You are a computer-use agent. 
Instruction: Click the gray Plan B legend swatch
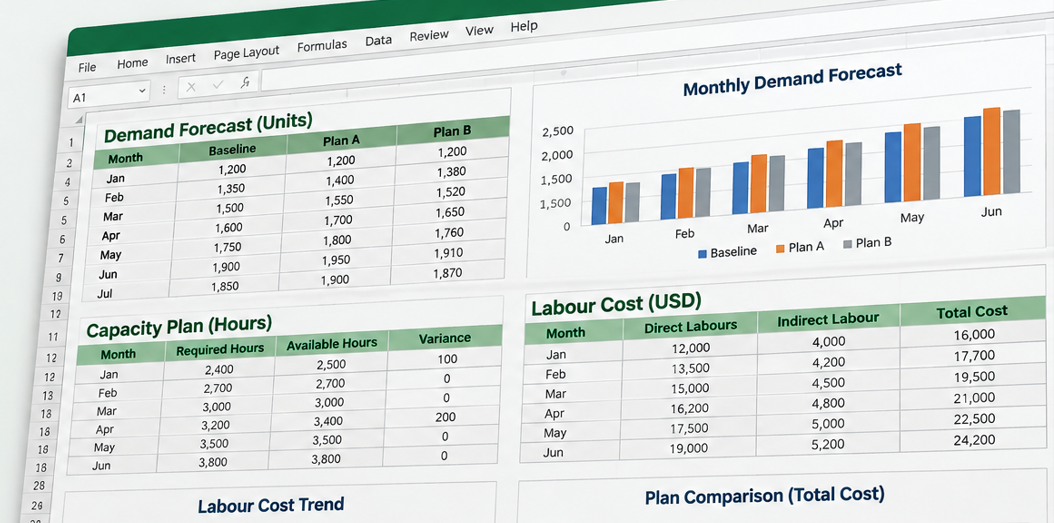click(x=848, y=244)
